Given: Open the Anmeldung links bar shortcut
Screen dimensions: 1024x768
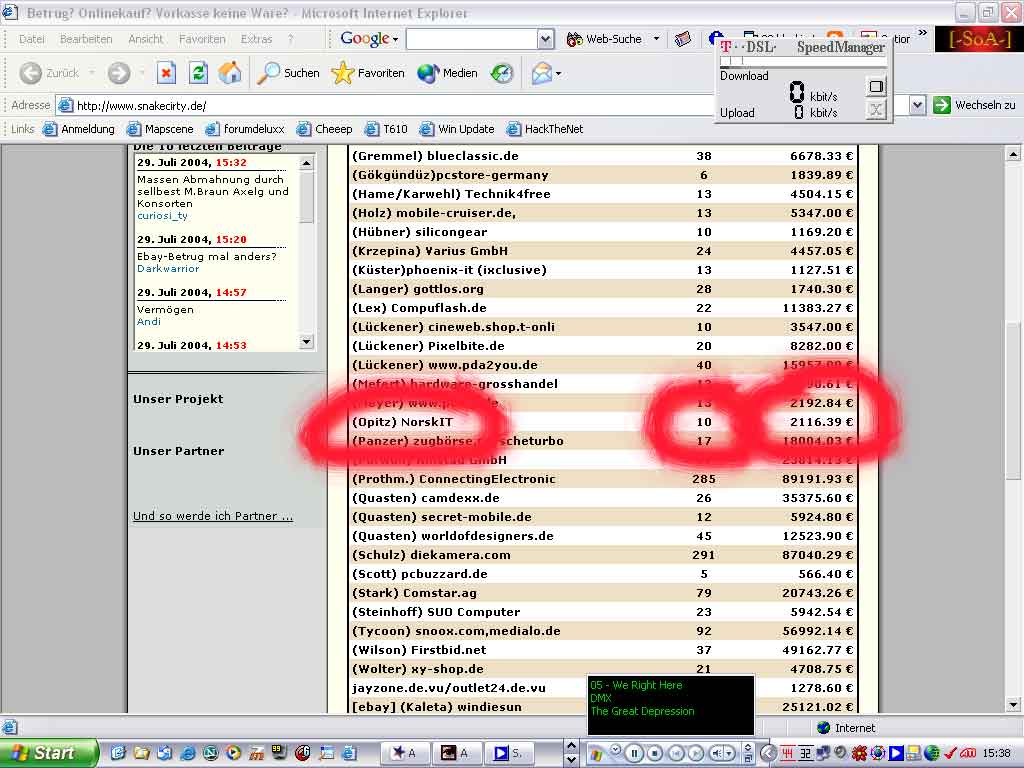Looking at the screenshot, I should pos(79,129).
